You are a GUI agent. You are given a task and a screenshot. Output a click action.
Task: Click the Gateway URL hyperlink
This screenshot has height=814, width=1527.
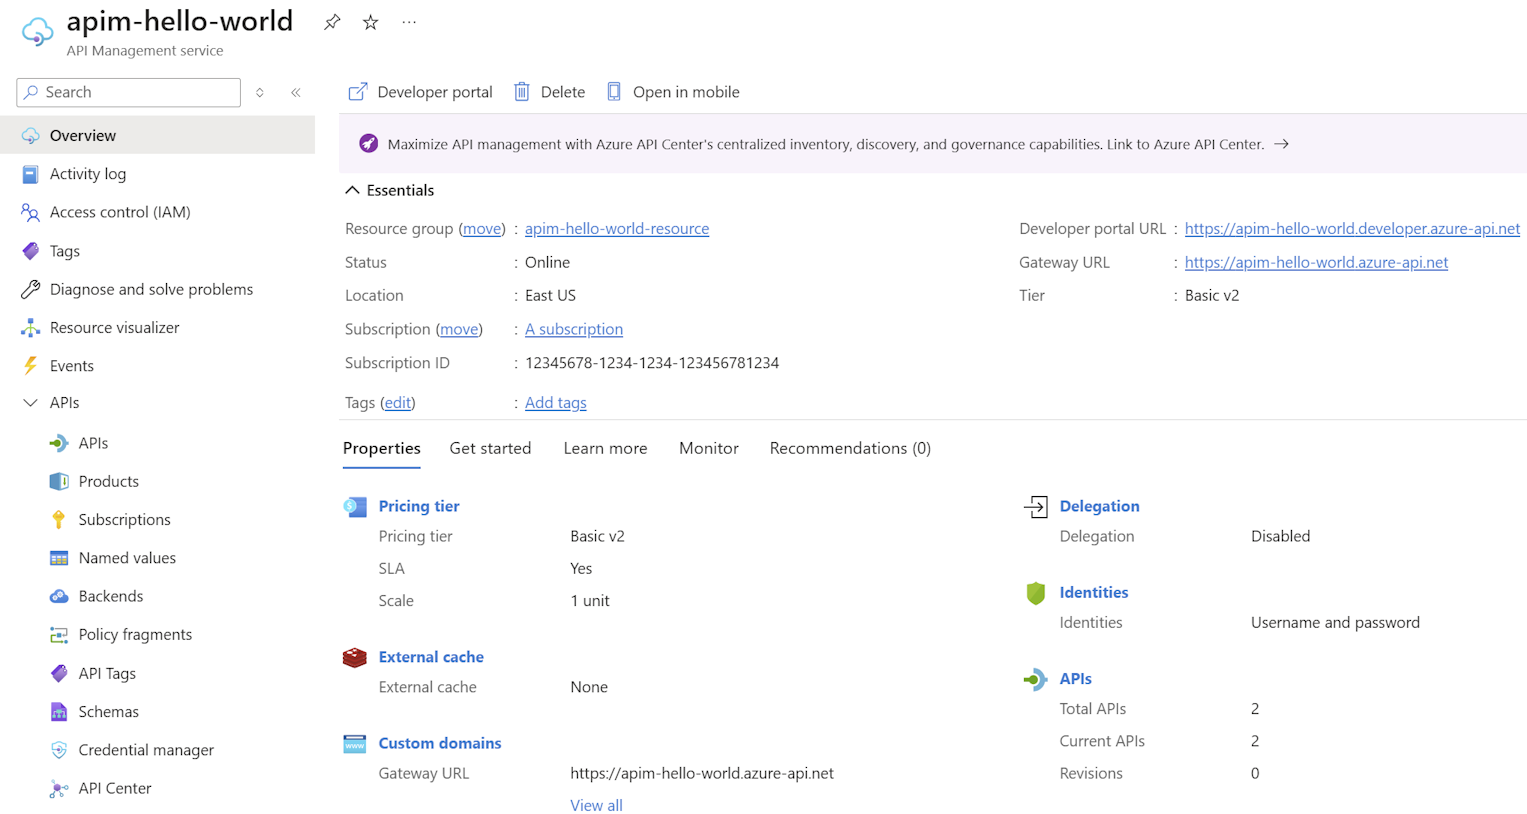1316,262
